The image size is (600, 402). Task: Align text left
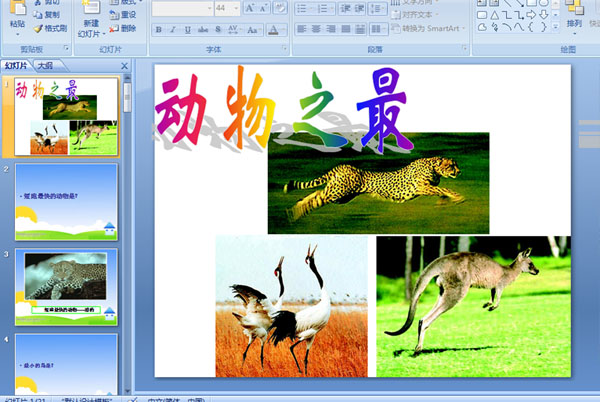(302, 29)
